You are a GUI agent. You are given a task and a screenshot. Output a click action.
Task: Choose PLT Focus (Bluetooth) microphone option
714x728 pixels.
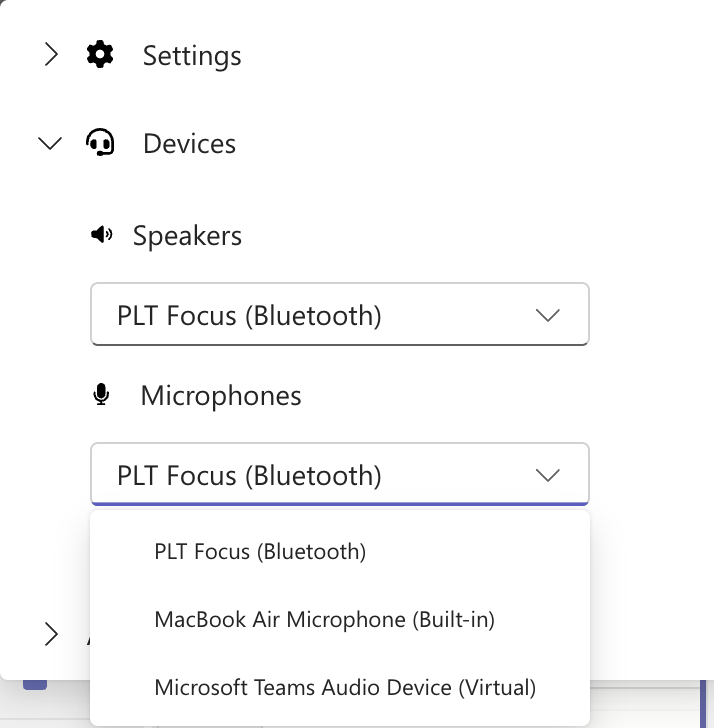(340, 552)
